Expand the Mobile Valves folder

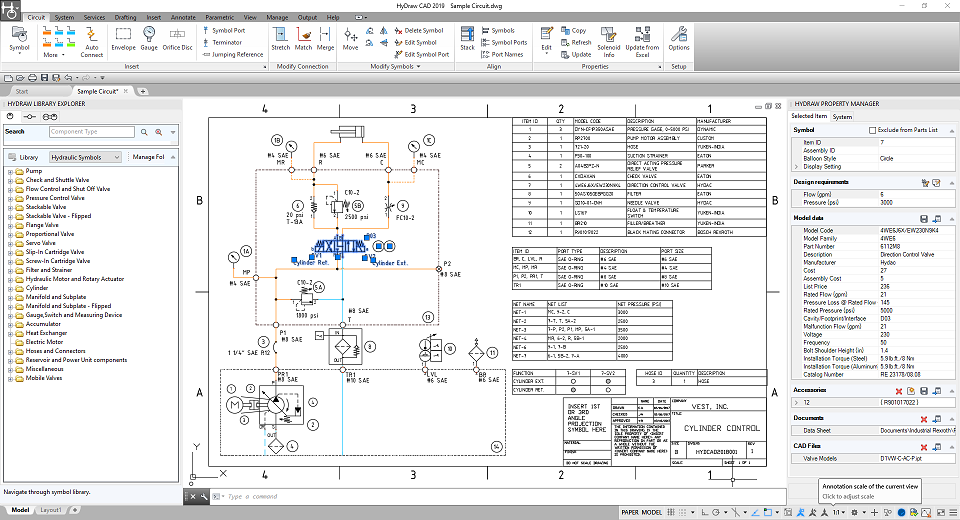coord(10,378)
